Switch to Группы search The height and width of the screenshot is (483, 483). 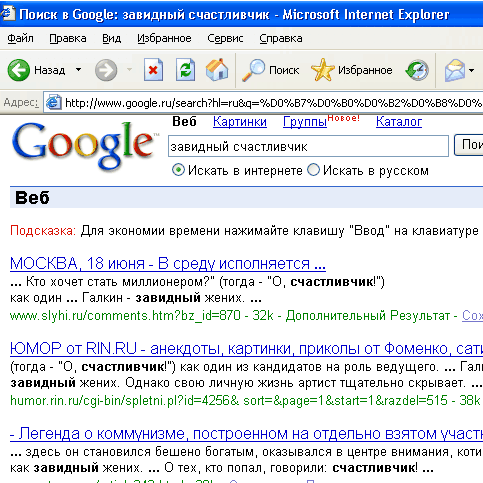coord(305,122)
